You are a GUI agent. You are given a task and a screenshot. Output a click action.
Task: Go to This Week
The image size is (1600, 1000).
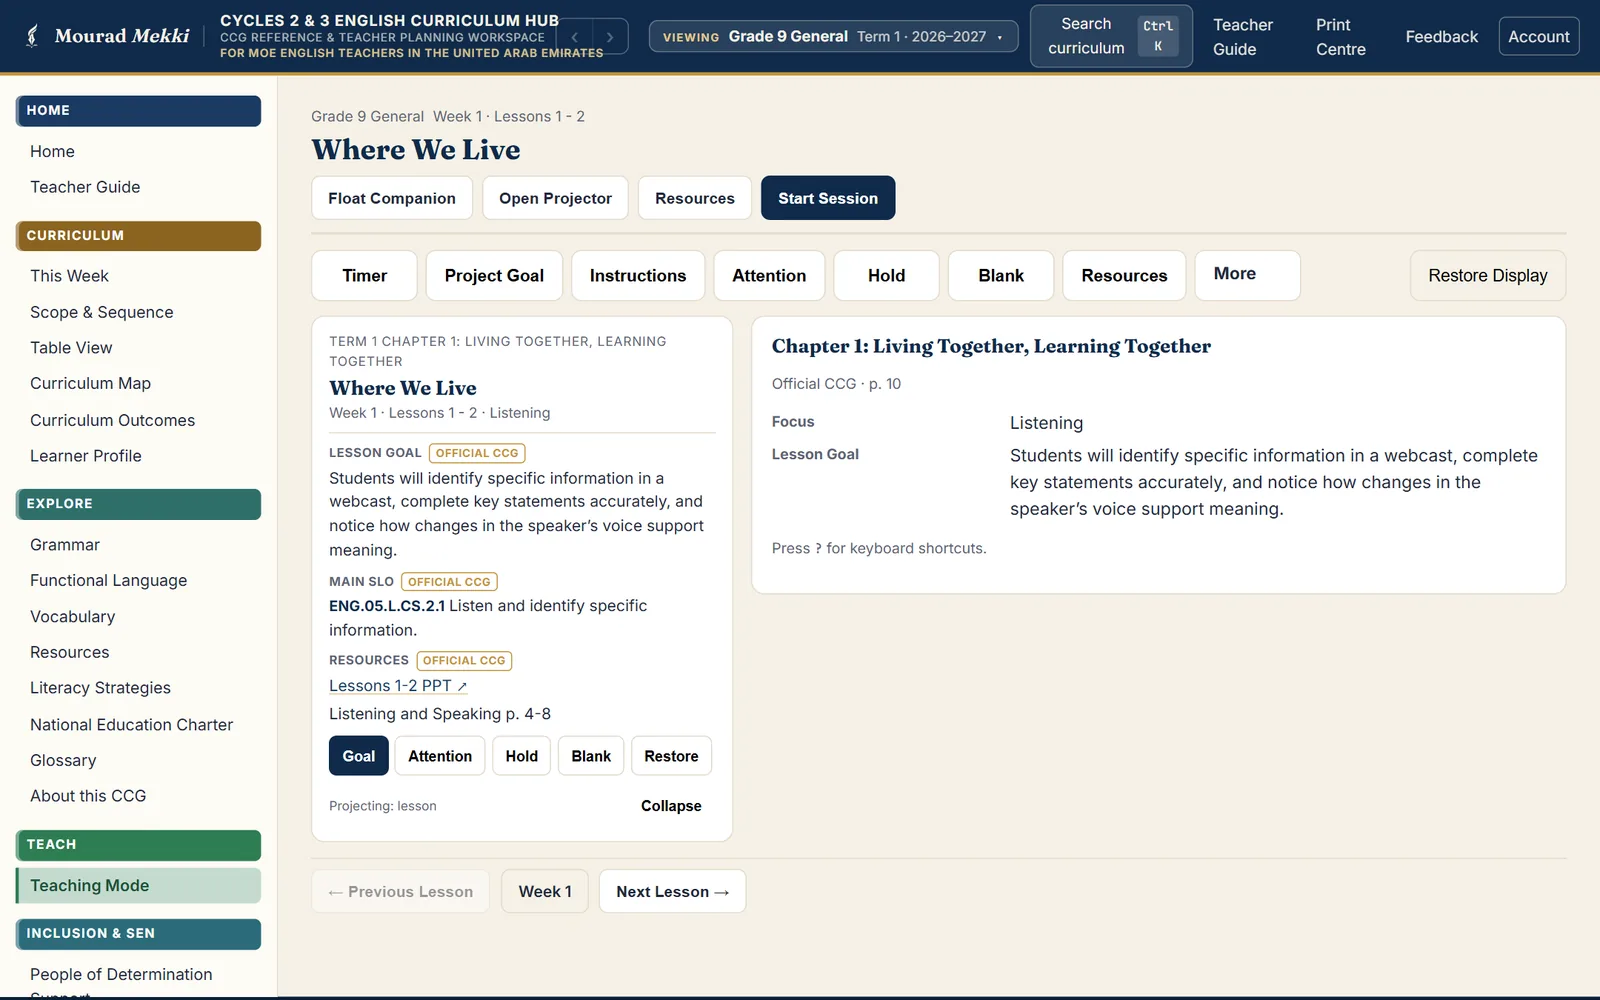coord(69,276)
